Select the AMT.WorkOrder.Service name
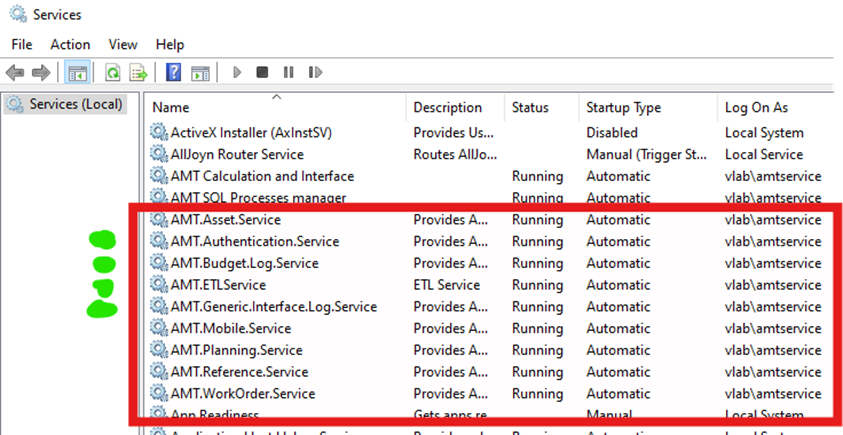 [242, 394]
